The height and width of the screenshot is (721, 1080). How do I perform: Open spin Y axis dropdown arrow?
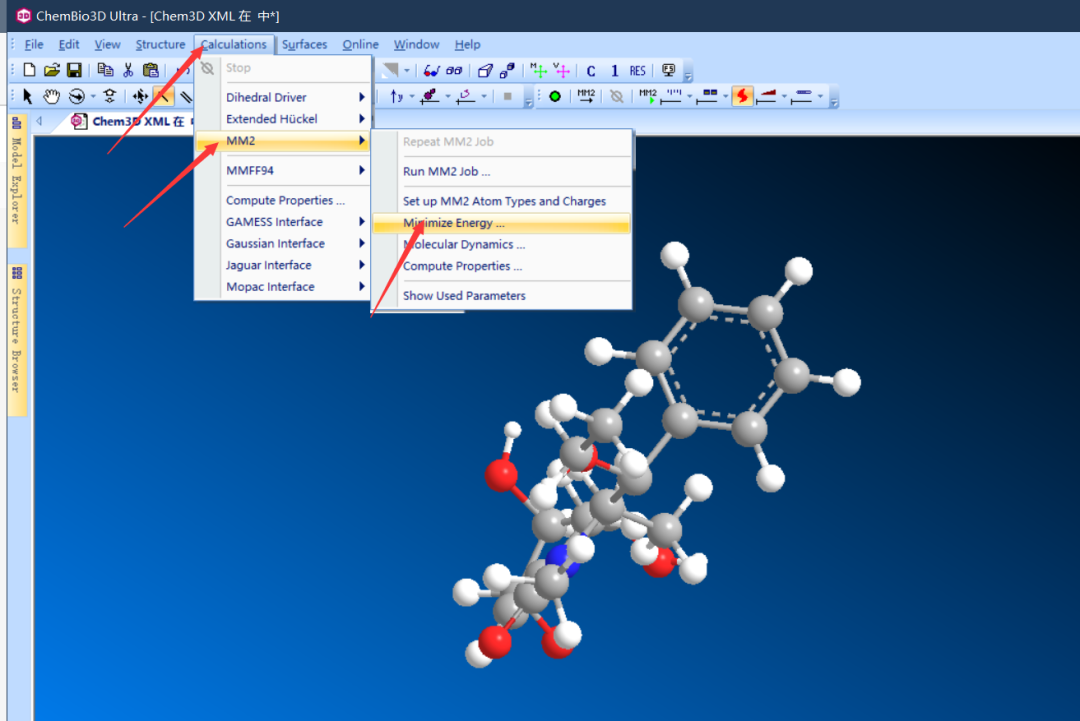tap(412, 97)
